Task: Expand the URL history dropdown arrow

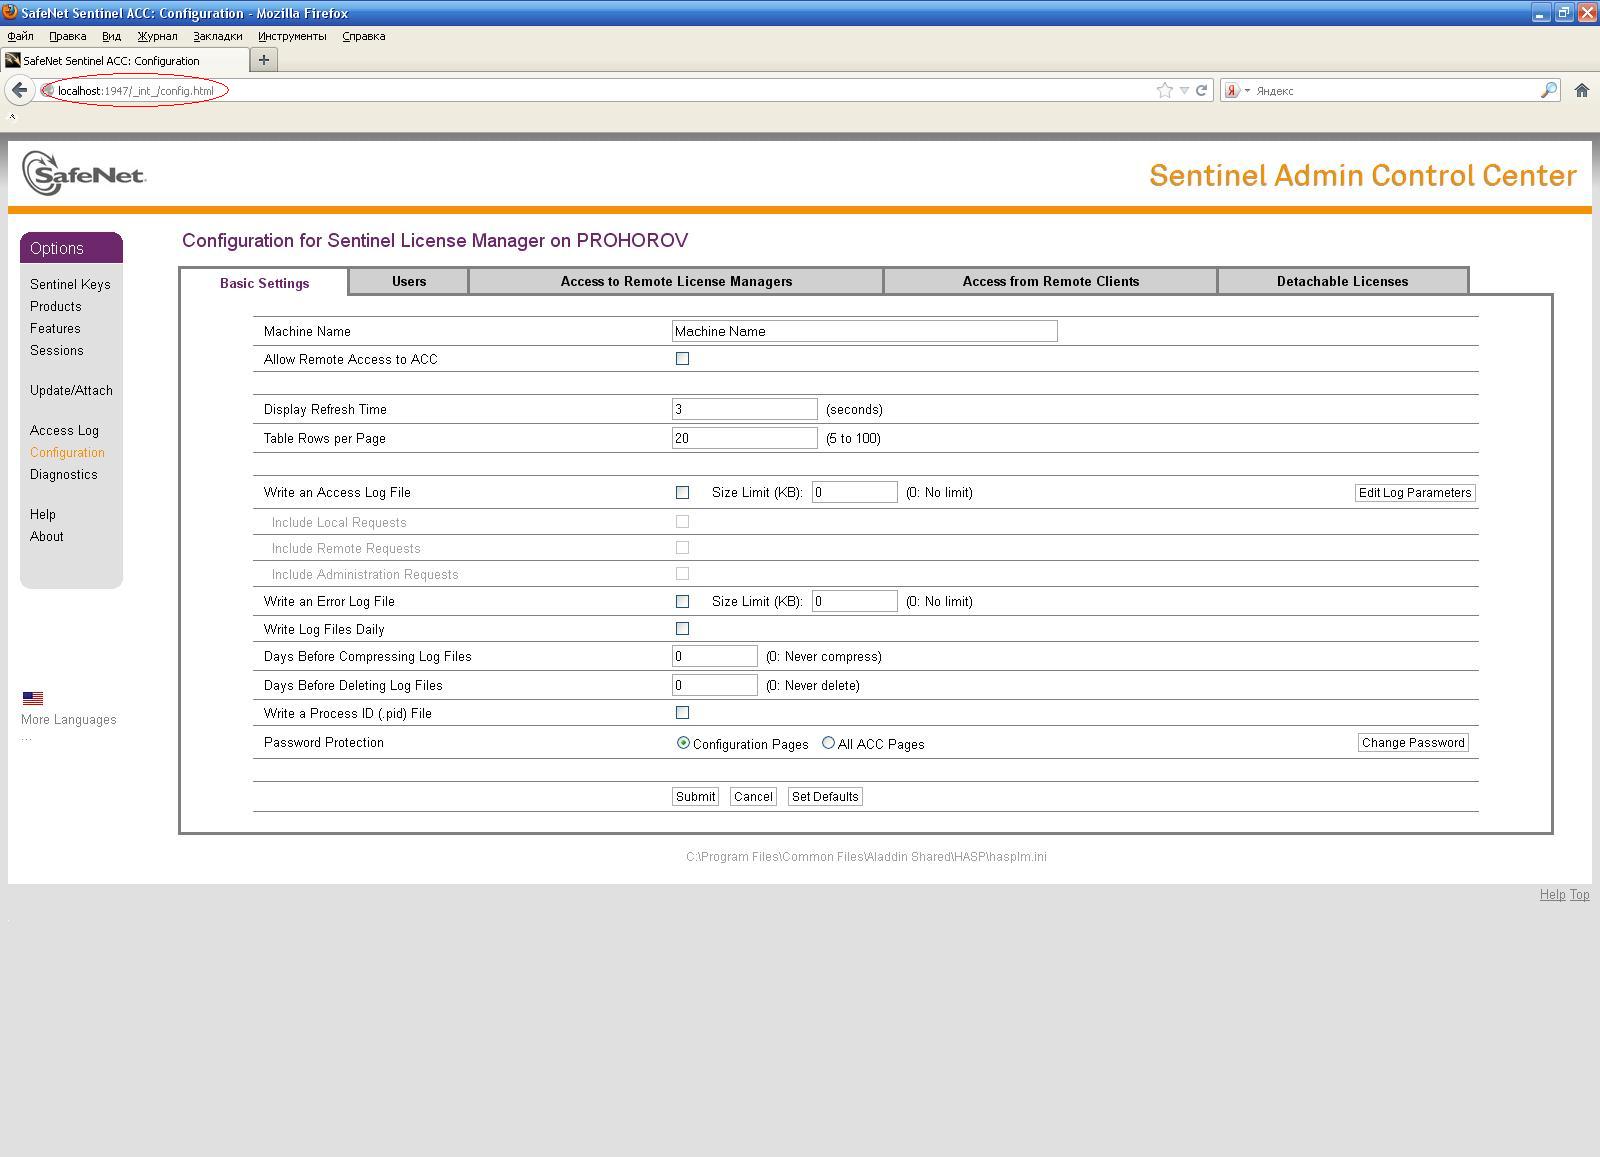Action: point(1184,90)
